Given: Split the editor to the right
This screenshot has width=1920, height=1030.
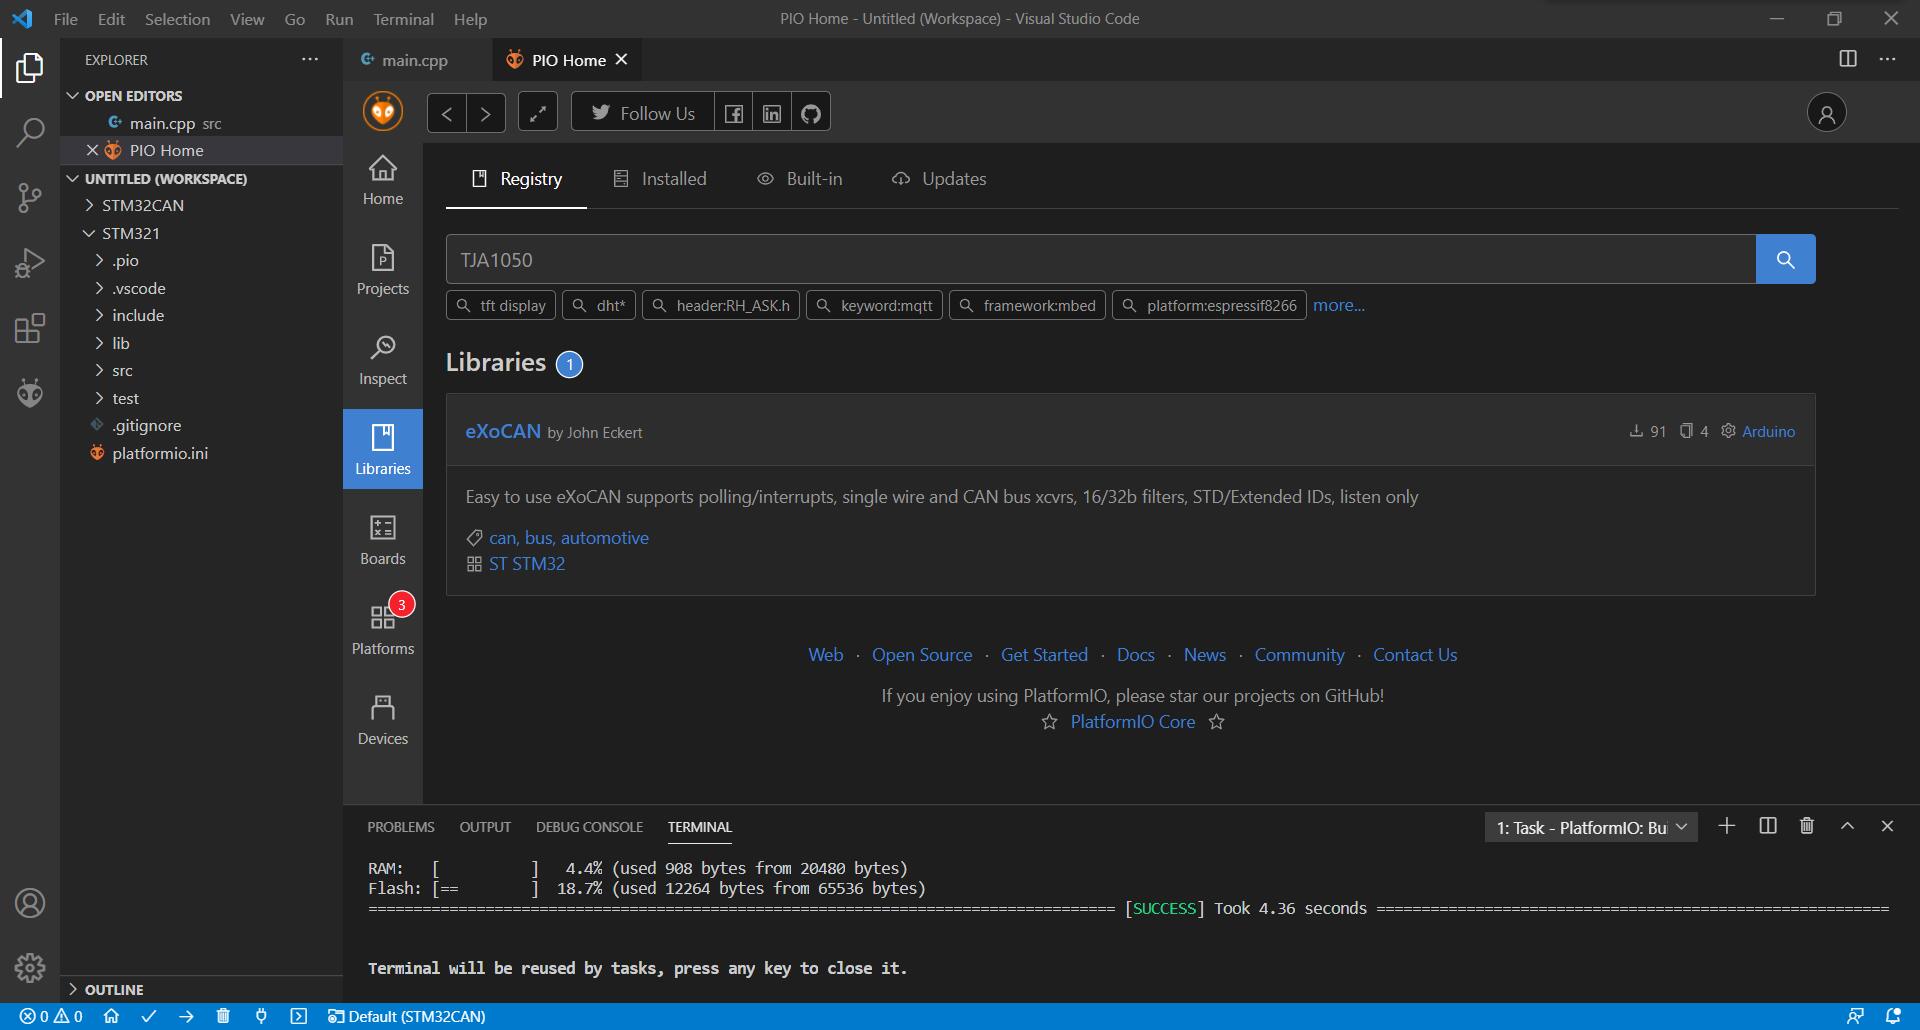Looking at the screenshot, I should 1848,59.
